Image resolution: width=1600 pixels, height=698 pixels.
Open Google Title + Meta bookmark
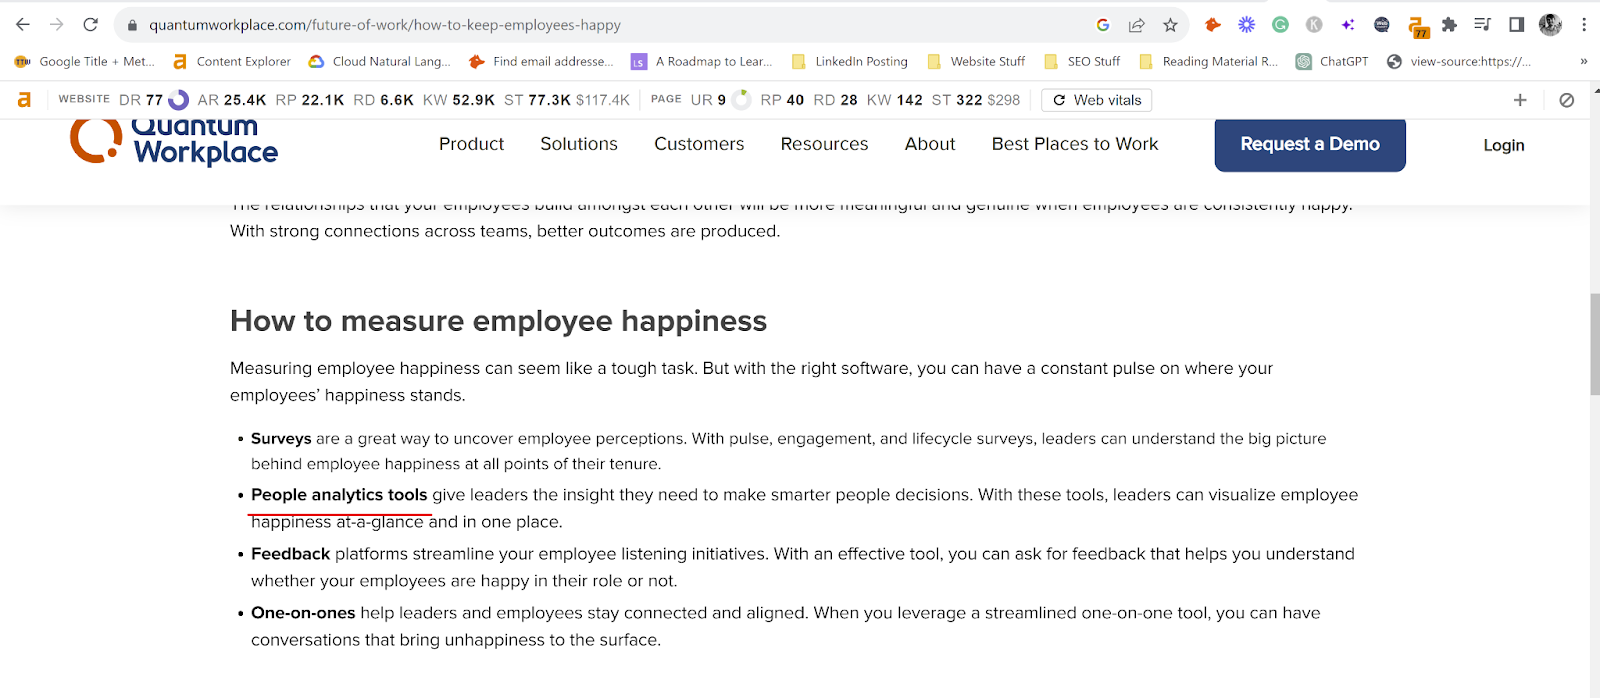coord(85,62)
